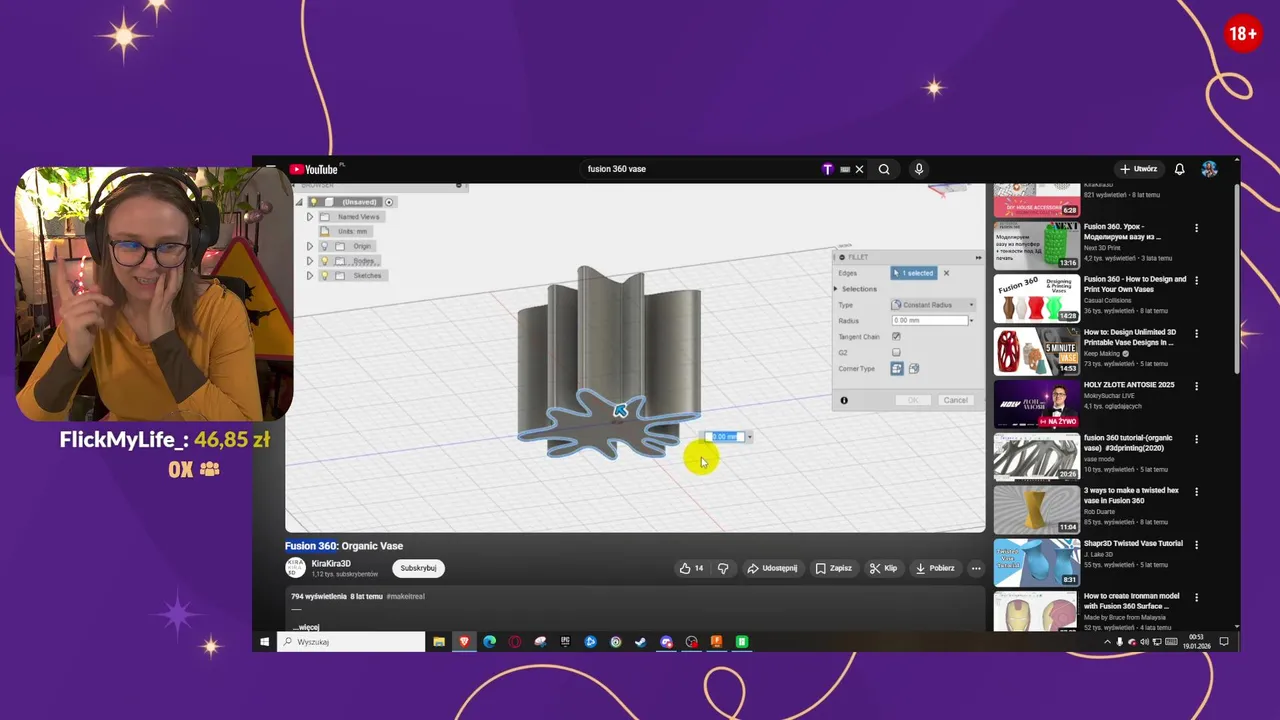Run search with the magnifier button

tap(884, 169)
